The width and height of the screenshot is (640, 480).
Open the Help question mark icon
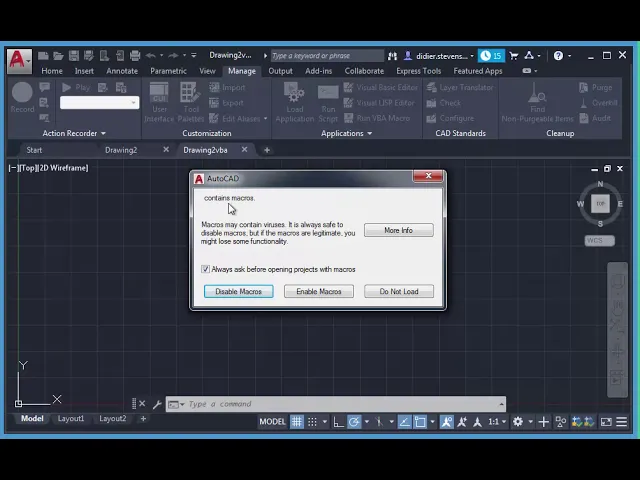[558, 56]
